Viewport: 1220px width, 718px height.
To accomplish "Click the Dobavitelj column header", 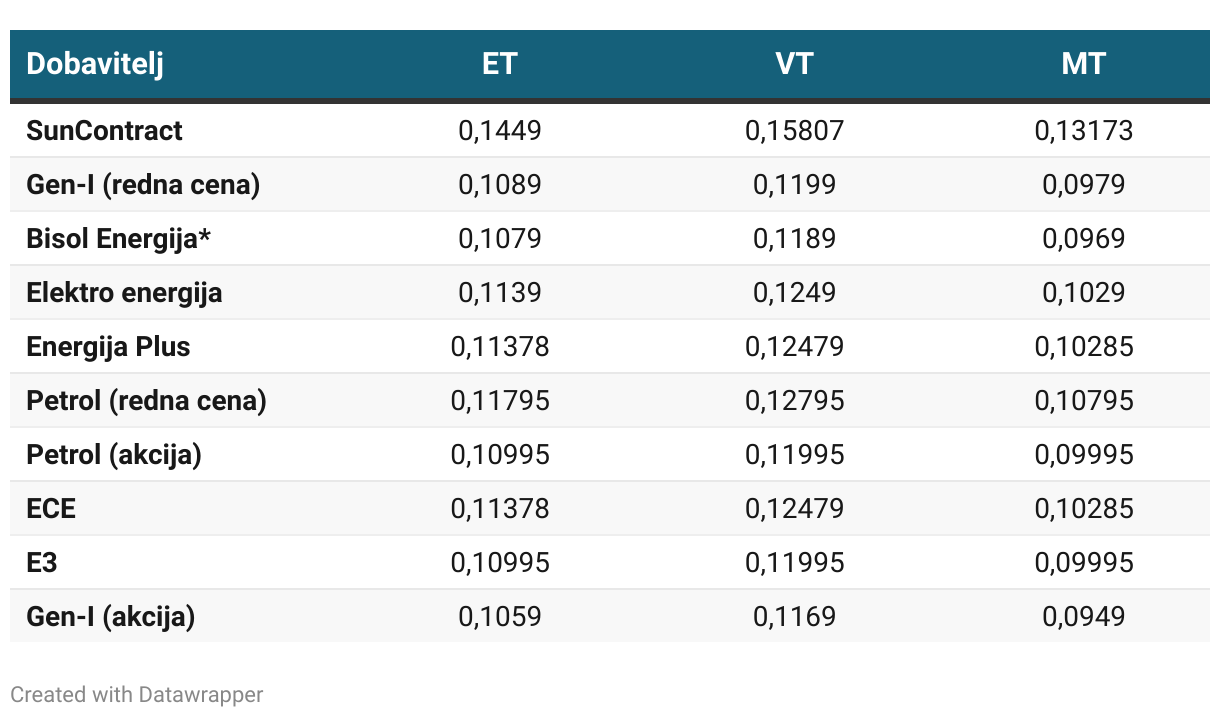I will (x=95, y=64).
